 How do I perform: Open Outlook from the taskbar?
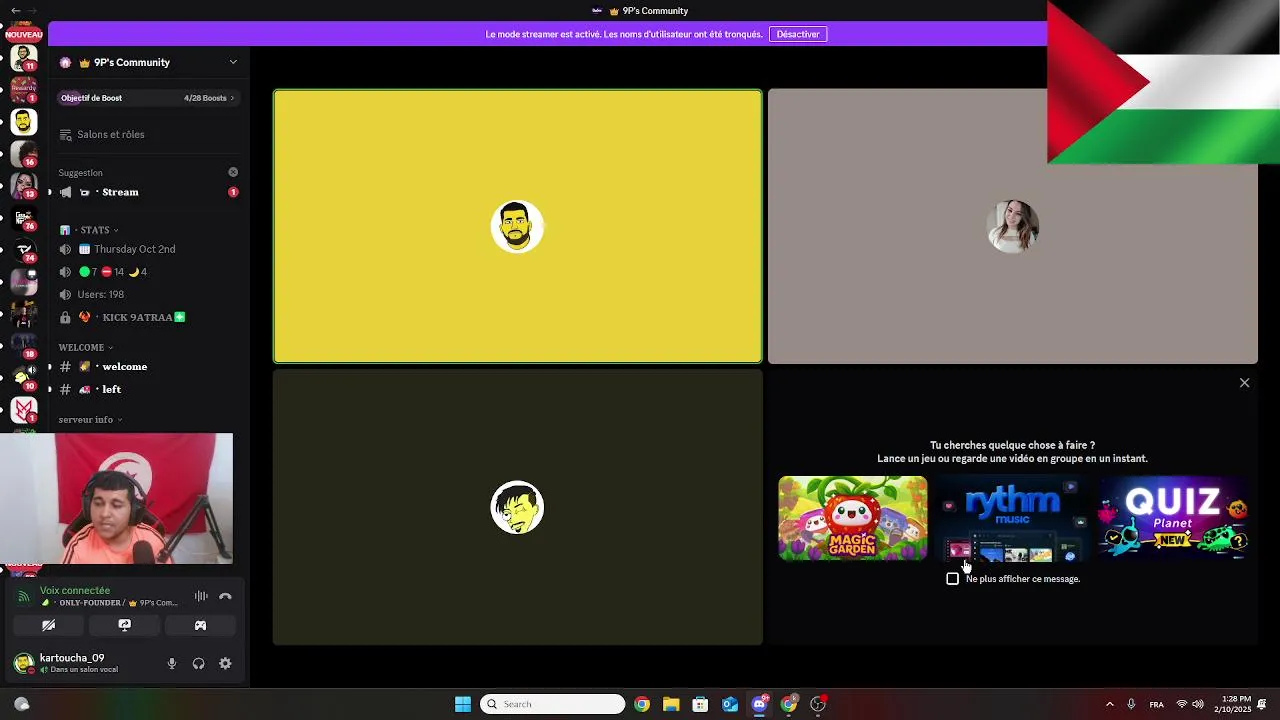[730, 704]
